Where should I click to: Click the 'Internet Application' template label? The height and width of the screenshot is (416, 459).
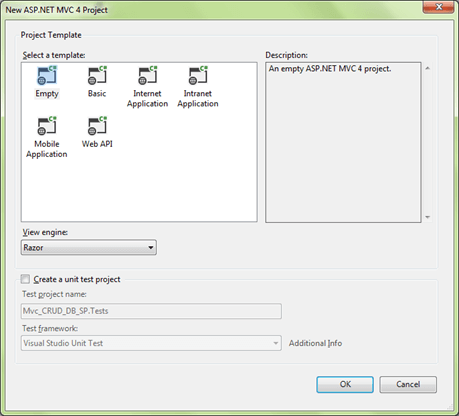pos(147,99)
